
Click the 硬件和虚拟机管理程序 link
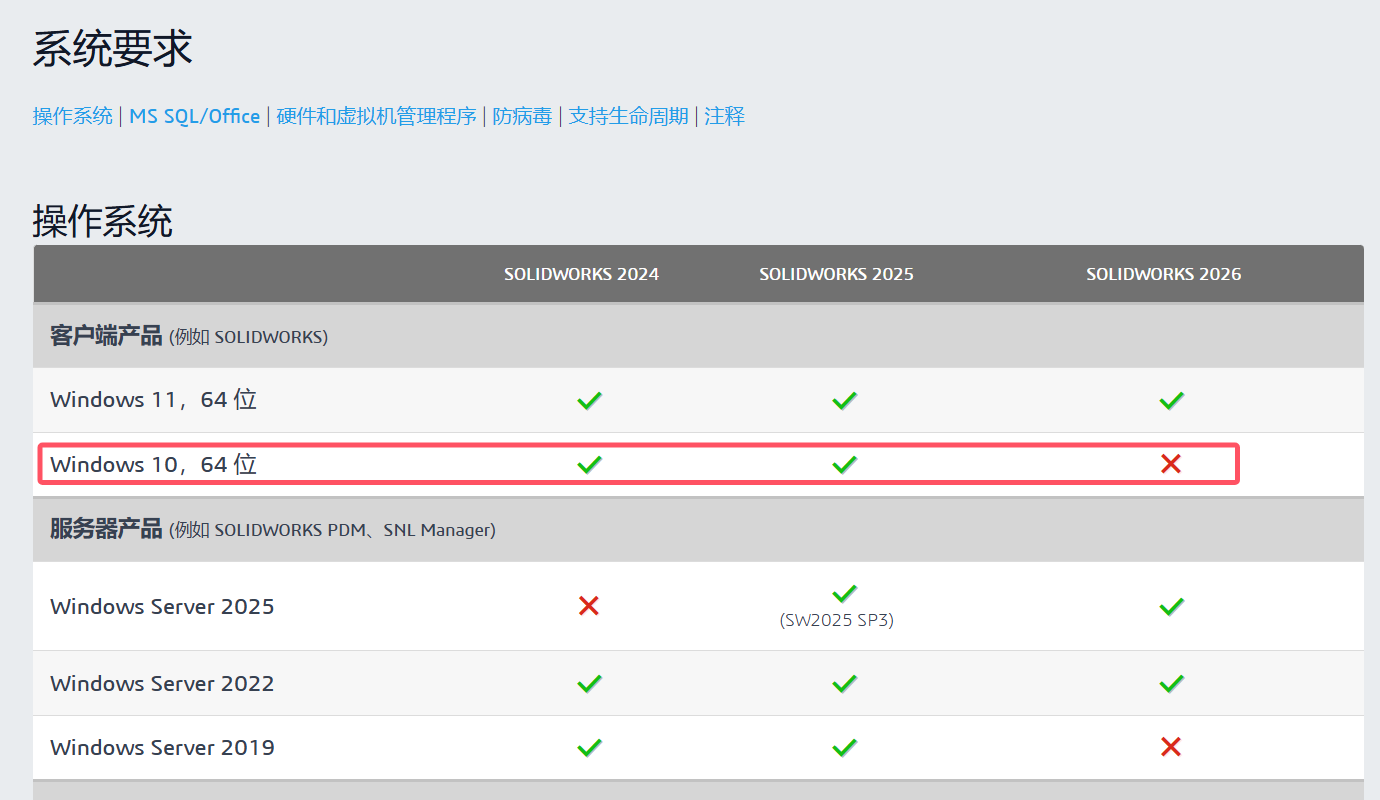pyautogui.click(x=377, y=117)
